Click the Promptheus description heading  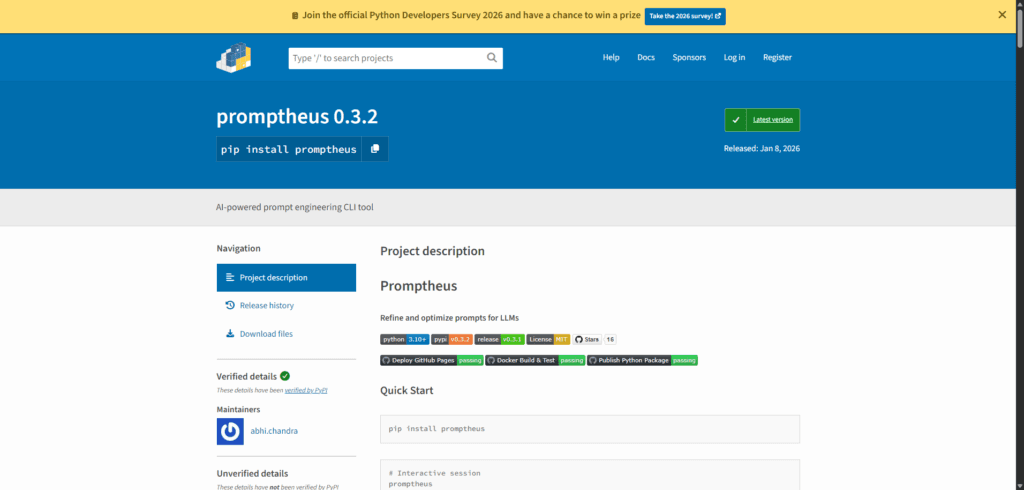tap(419, 286)
